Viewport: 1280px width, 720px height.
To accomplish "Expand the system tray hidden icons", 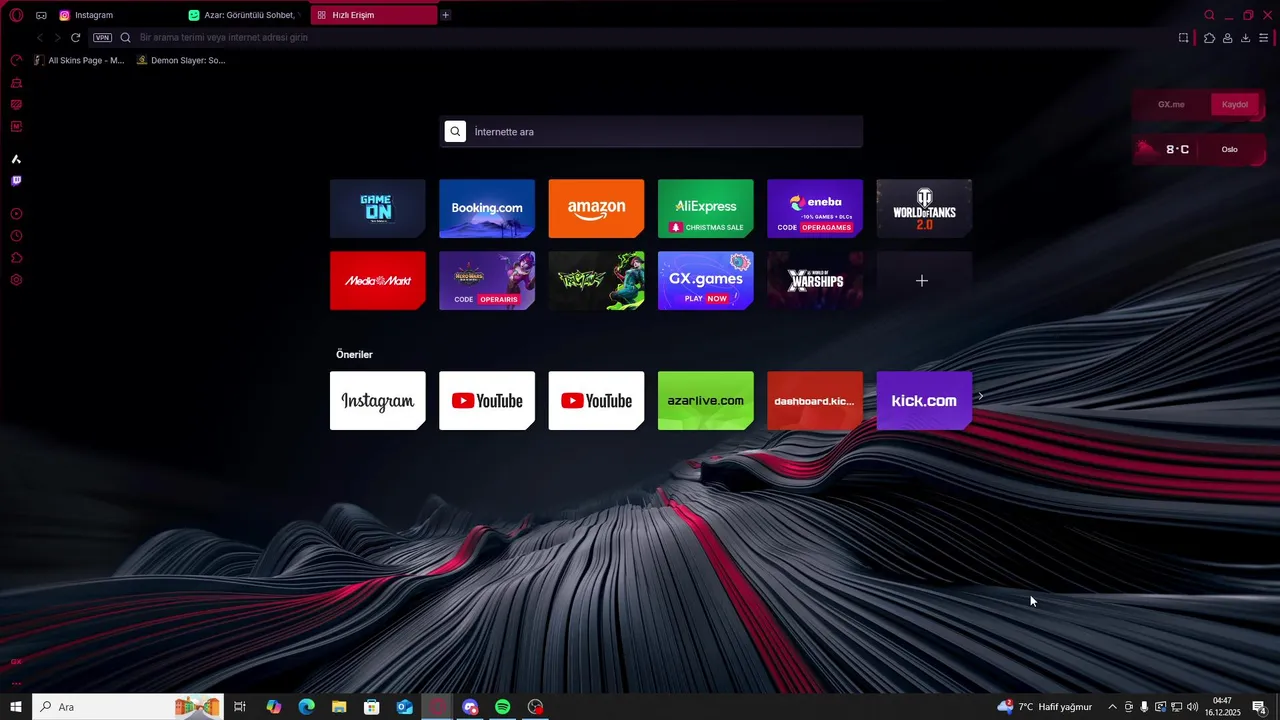I will point(1112,707).
